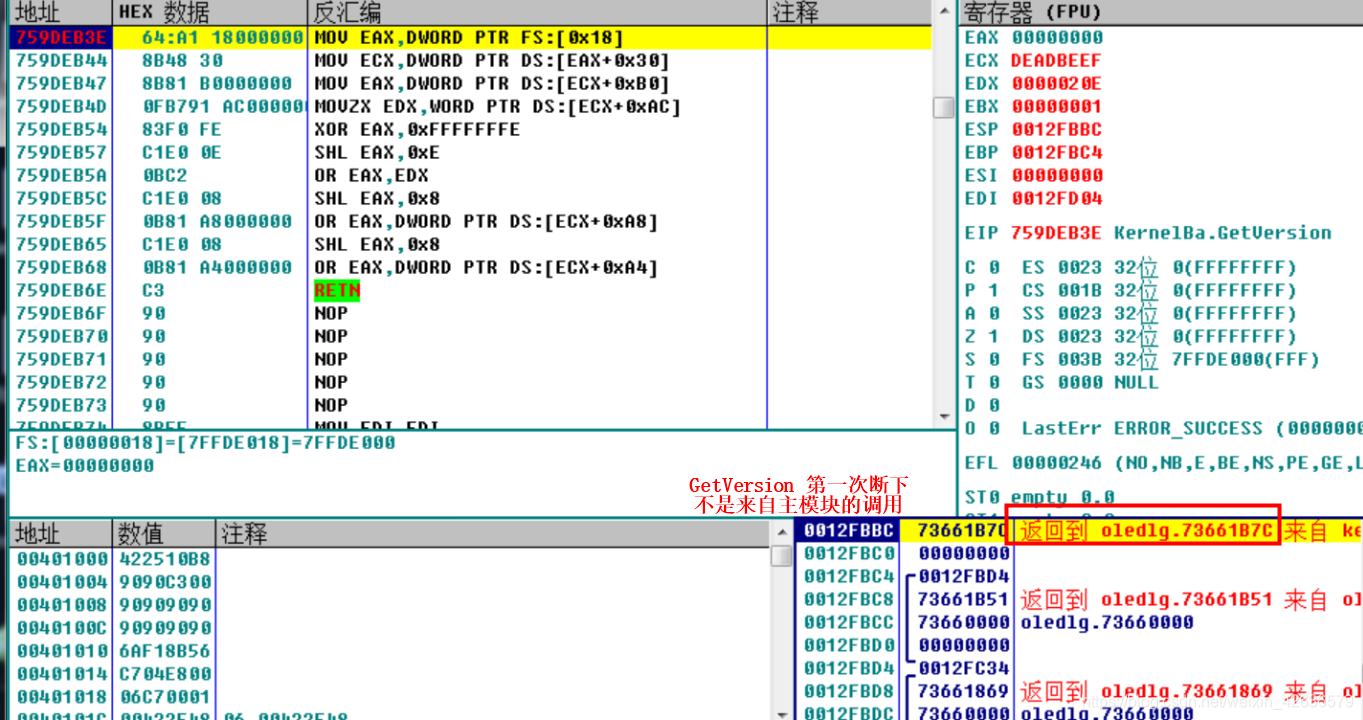Select instruction XOR EAX,0xFFFFFFFE
1363x720 pixels.
[x=417, y=130]
